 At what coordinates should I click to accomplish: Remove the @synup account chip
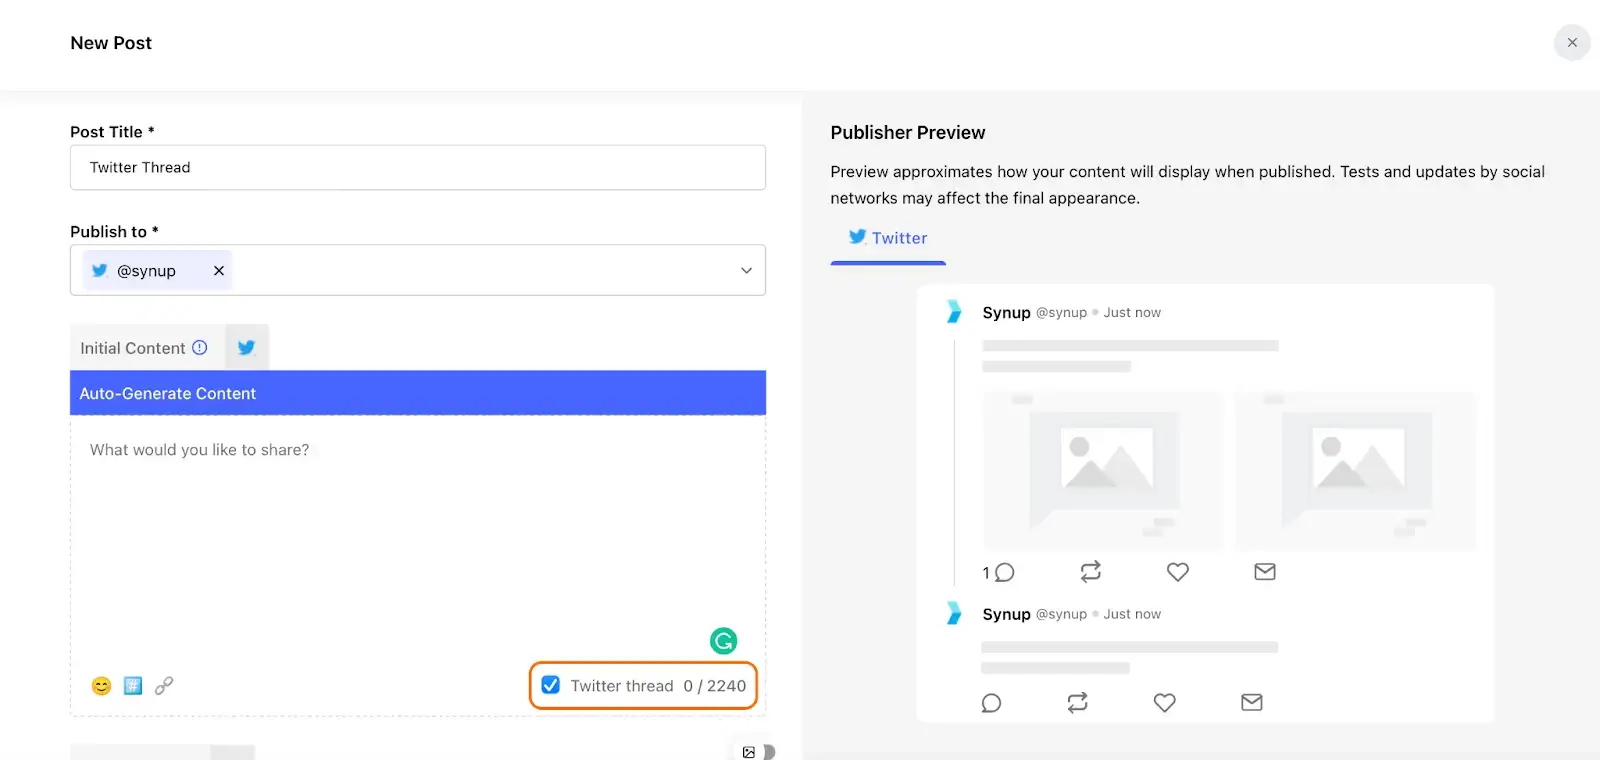coord(219,271)
